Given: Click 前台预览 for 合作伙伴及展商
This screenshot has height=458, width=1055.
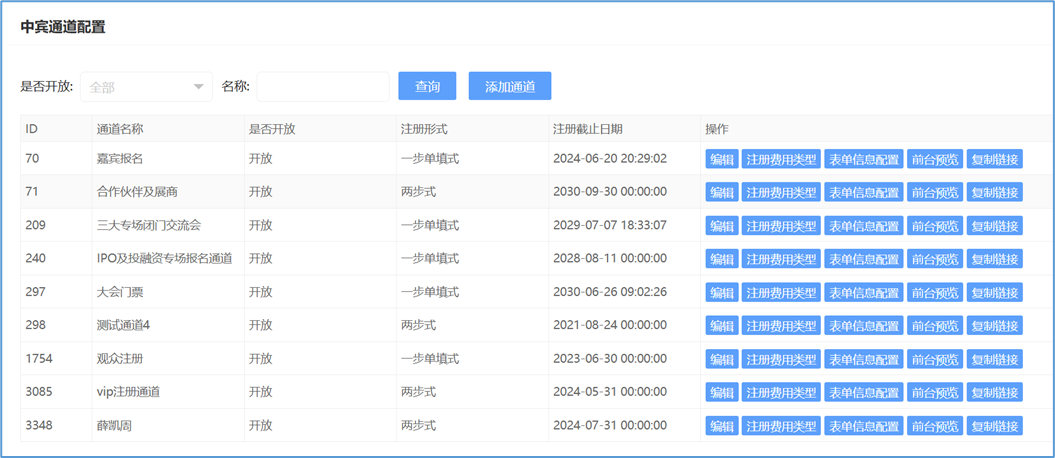Looking at the screenshot, I should point(935,192).
